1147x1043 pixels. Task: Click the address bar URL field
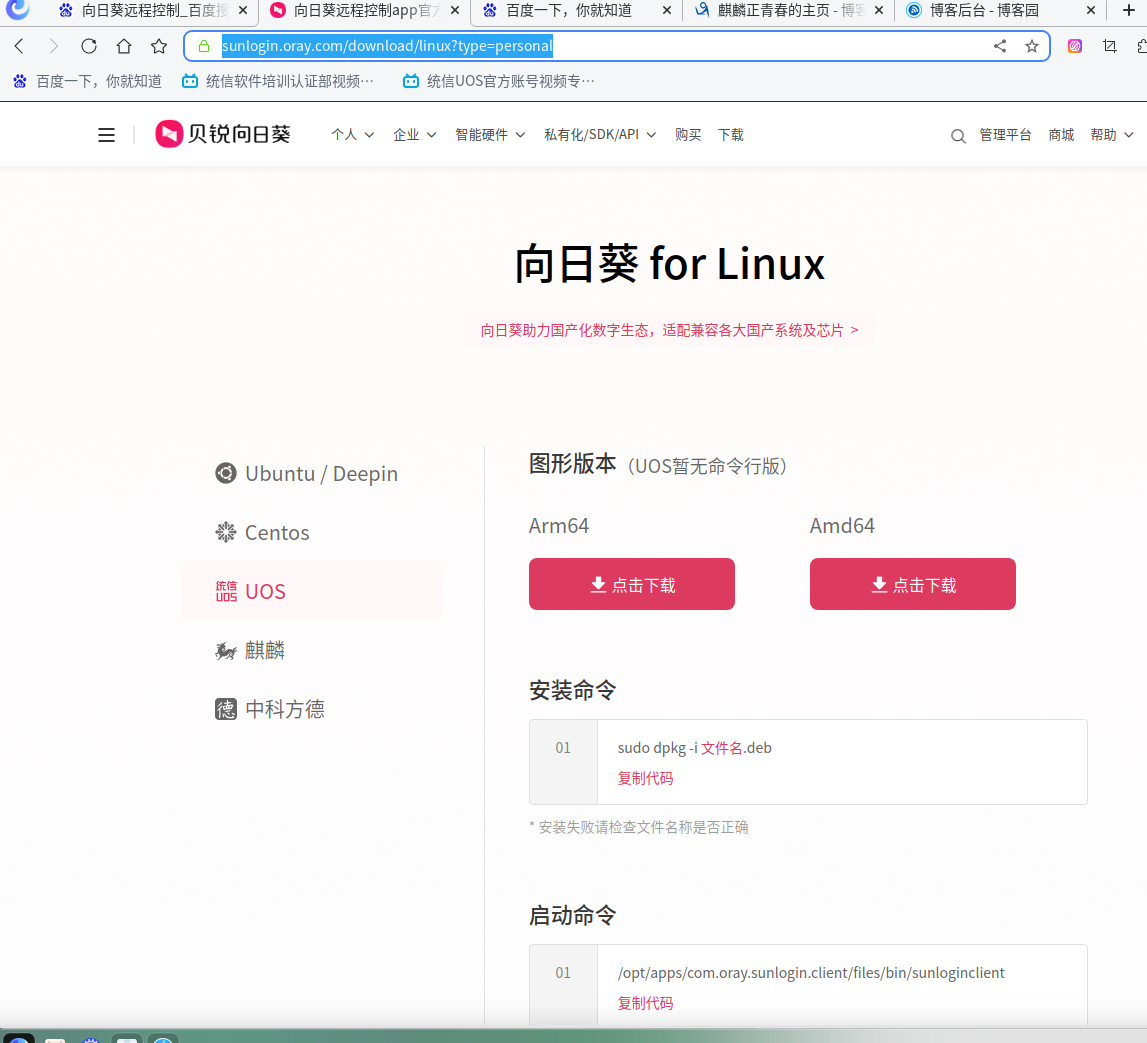tap(617, 46)
